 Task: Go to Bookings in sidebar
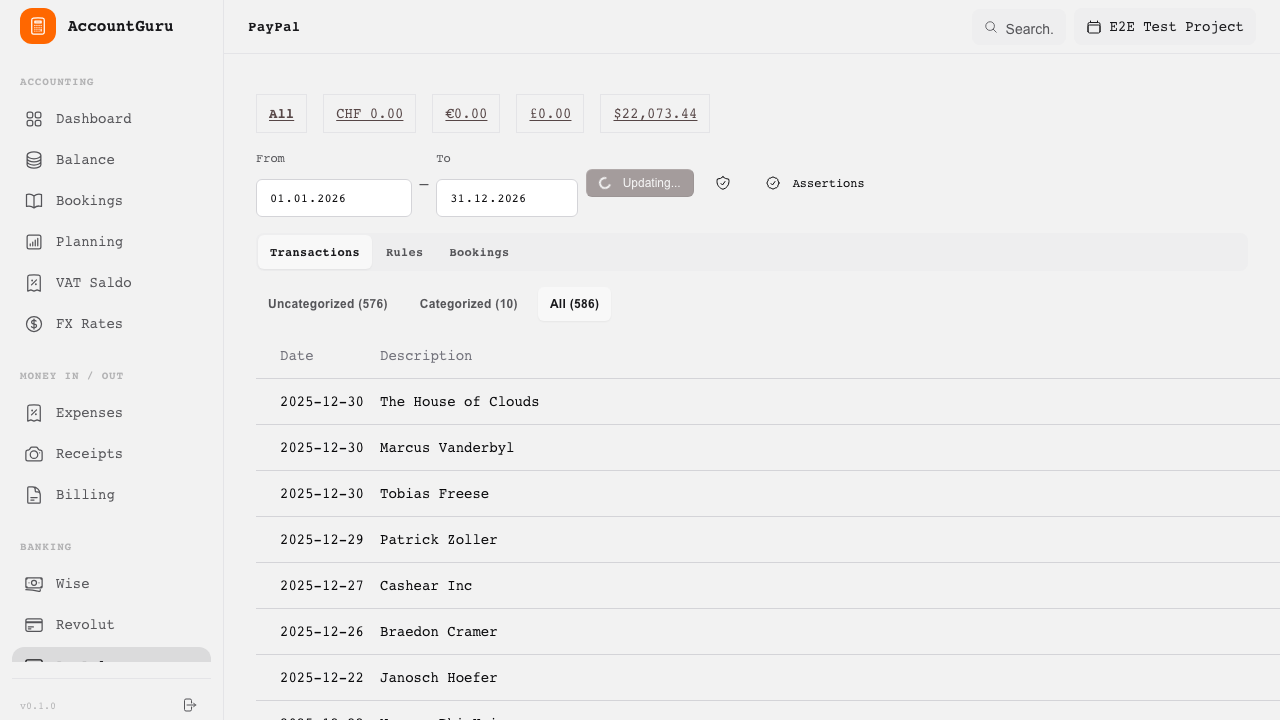[x=89, y=201]
